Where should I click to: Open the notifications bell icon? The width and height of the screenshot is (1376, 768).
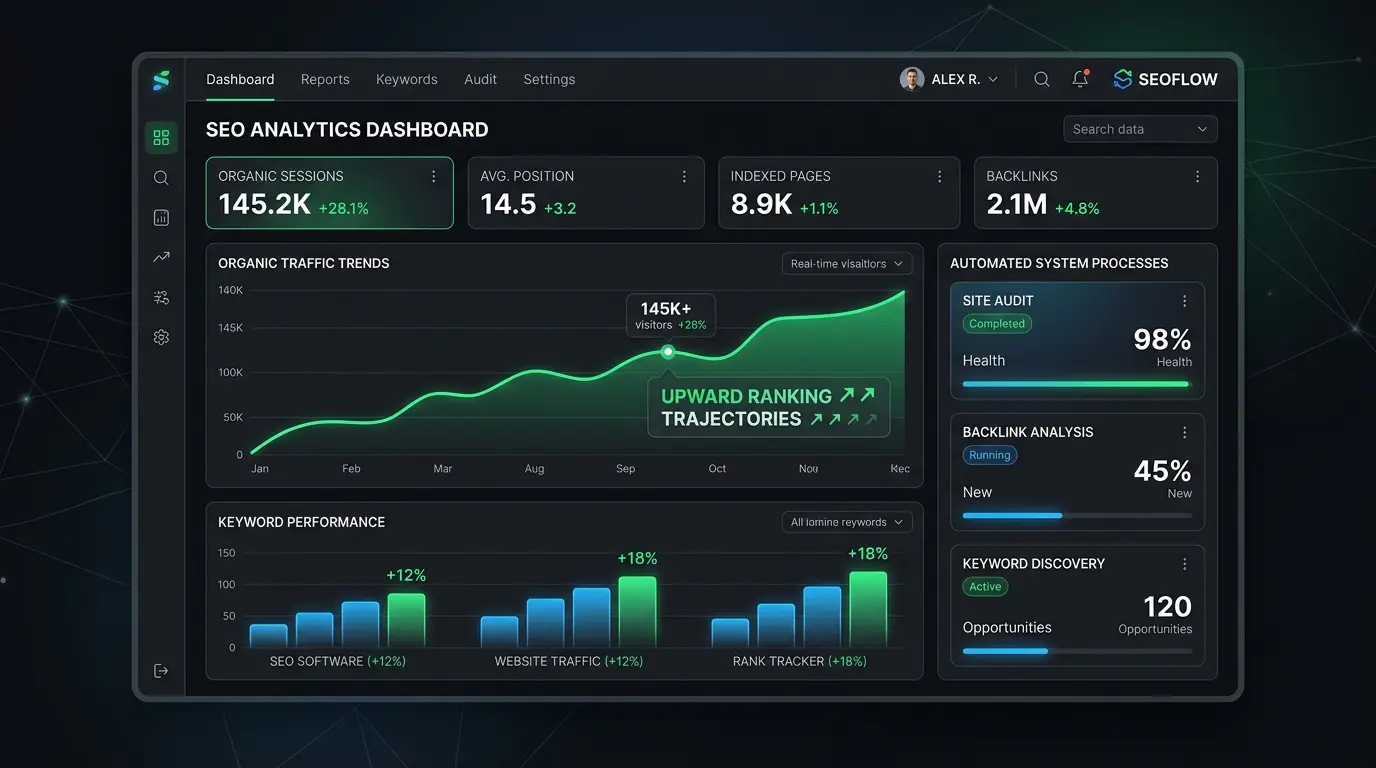(x=1080, y=79)
